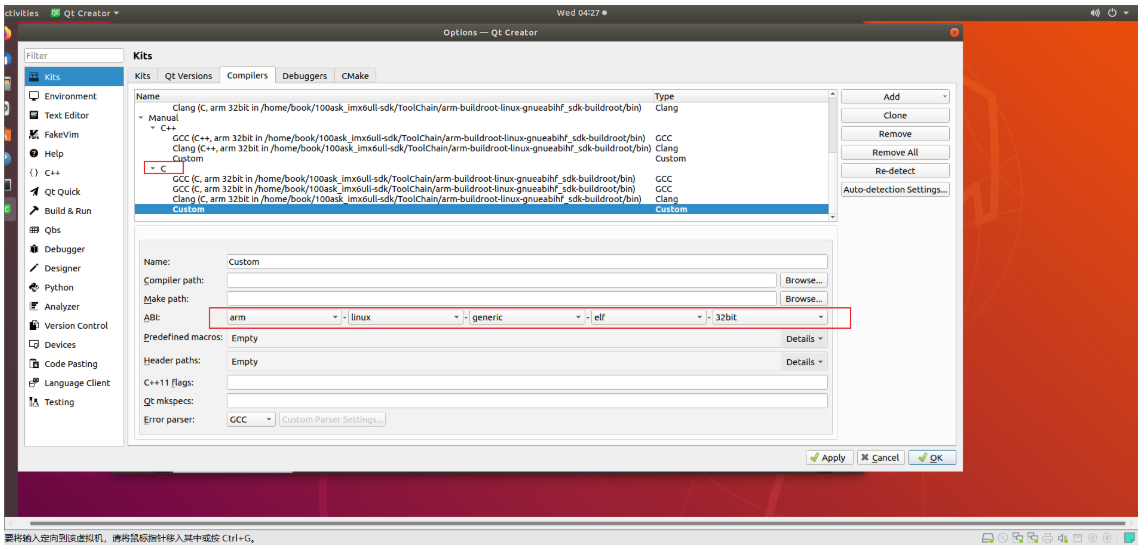Select the Kits category icon in sidebar
Screen dimensions: 1148x550
click(34, 77)
